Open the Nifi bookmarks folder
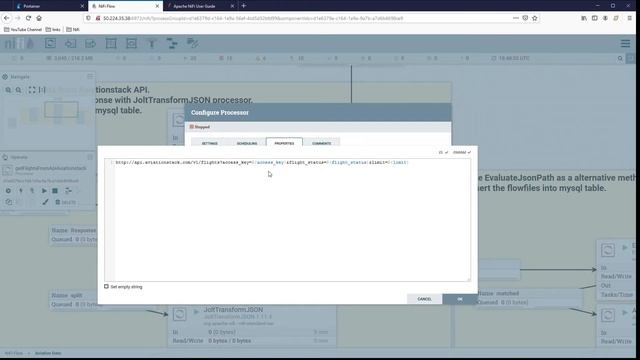This screenshot has width=640, height=360. 73,29
